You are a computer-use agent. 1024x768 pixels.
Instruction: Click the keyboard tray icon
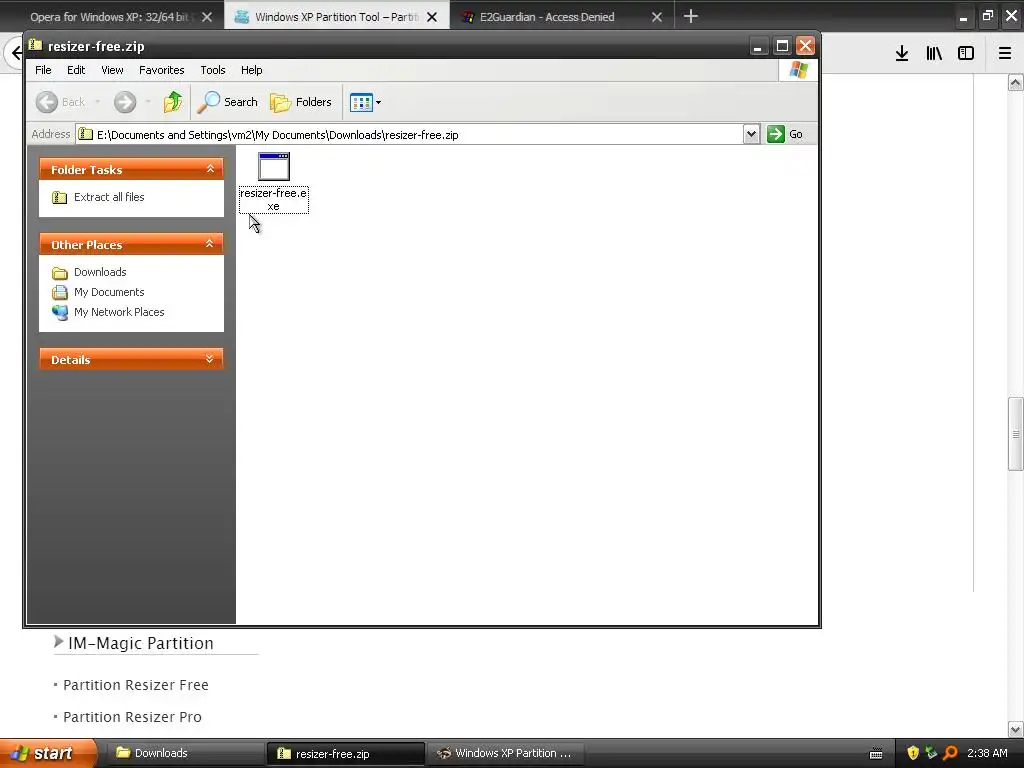click(x=876, y=754)
